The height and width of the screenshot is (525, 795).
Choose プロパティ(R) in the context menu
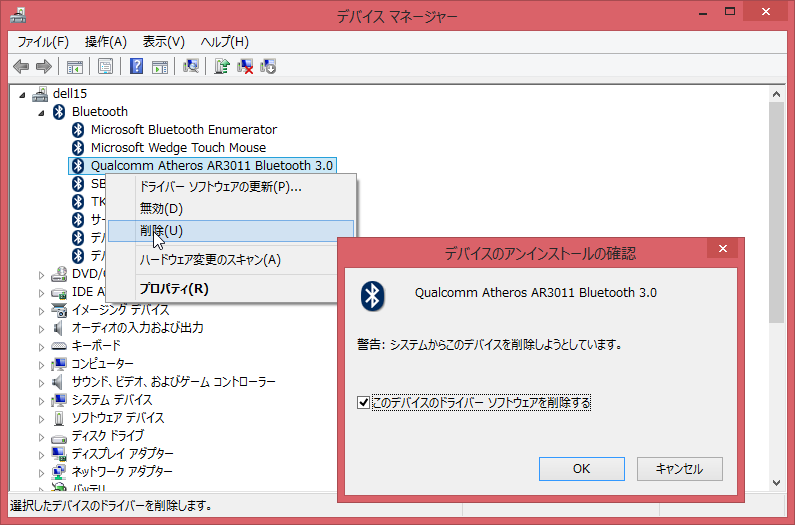pyautogui.click(x=223, y=289)
